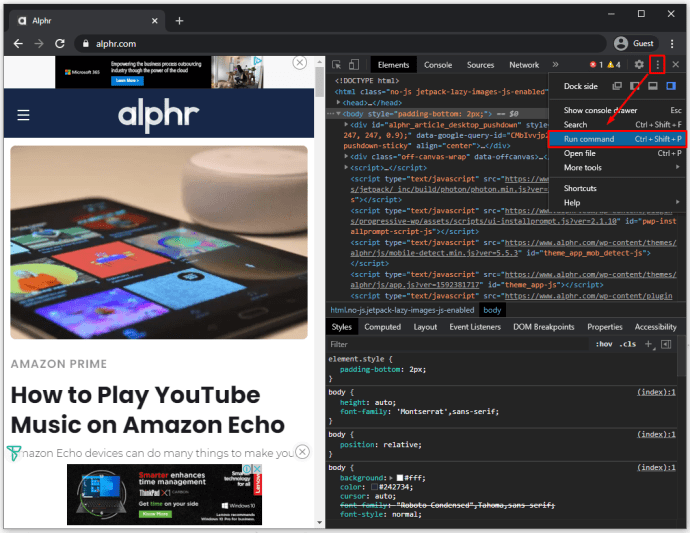Switch to the Console tab
Image resolution: width=690 pixels, height=533 pixels.
(438, 65)
